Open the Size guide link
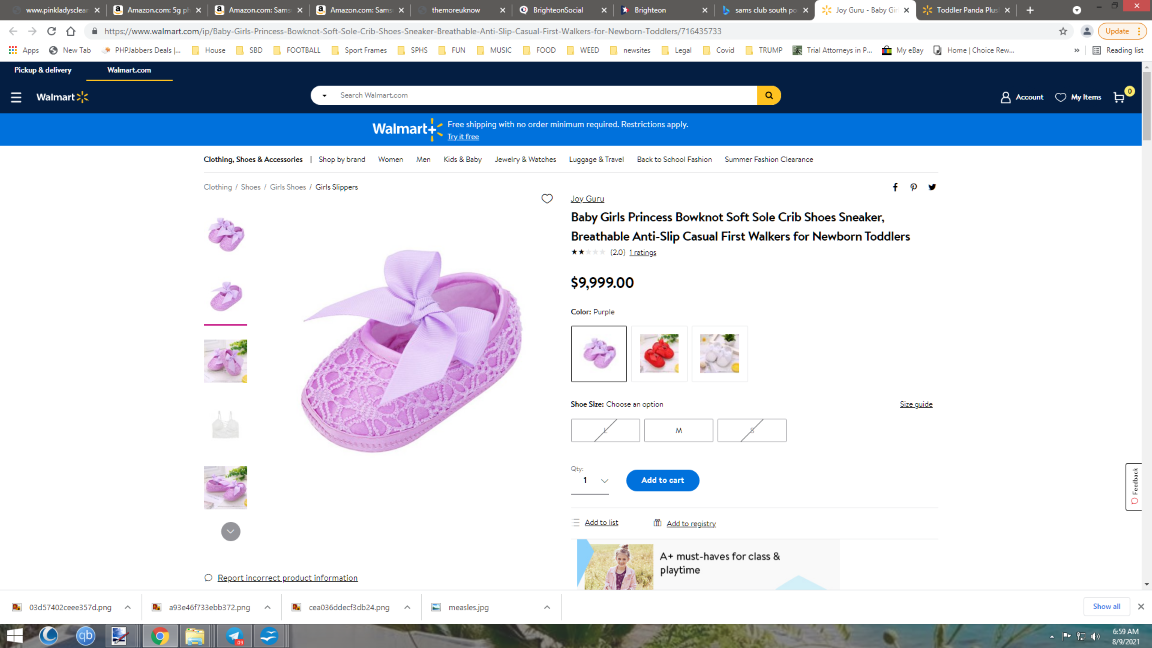Viewport: 1152px width, 648px height. coord(915,404)
